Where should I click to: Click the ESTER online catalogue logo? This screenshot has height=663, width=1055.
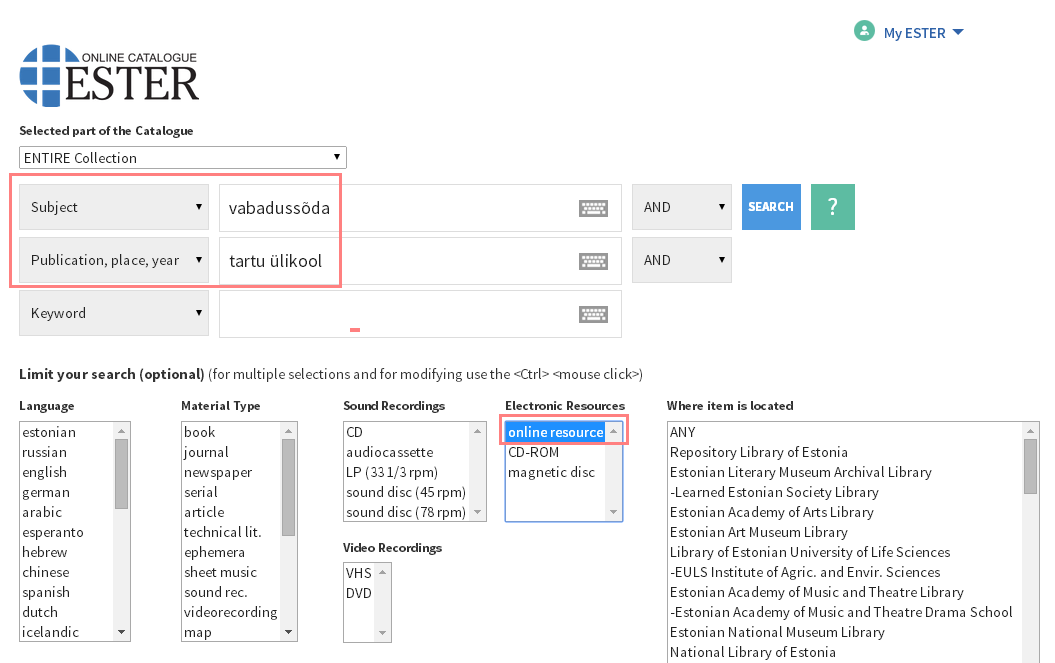(109, 76)
